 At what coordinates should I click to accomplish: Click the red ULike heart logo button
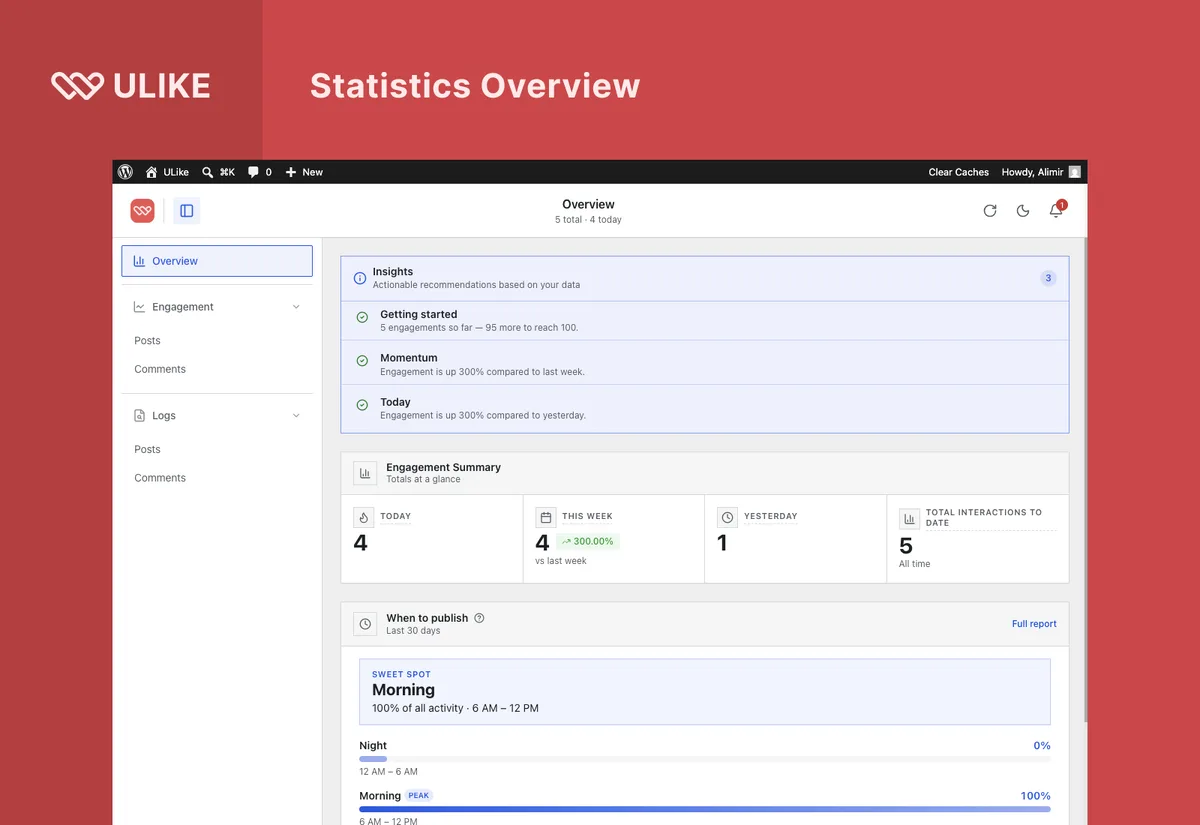tap(143, 210)
